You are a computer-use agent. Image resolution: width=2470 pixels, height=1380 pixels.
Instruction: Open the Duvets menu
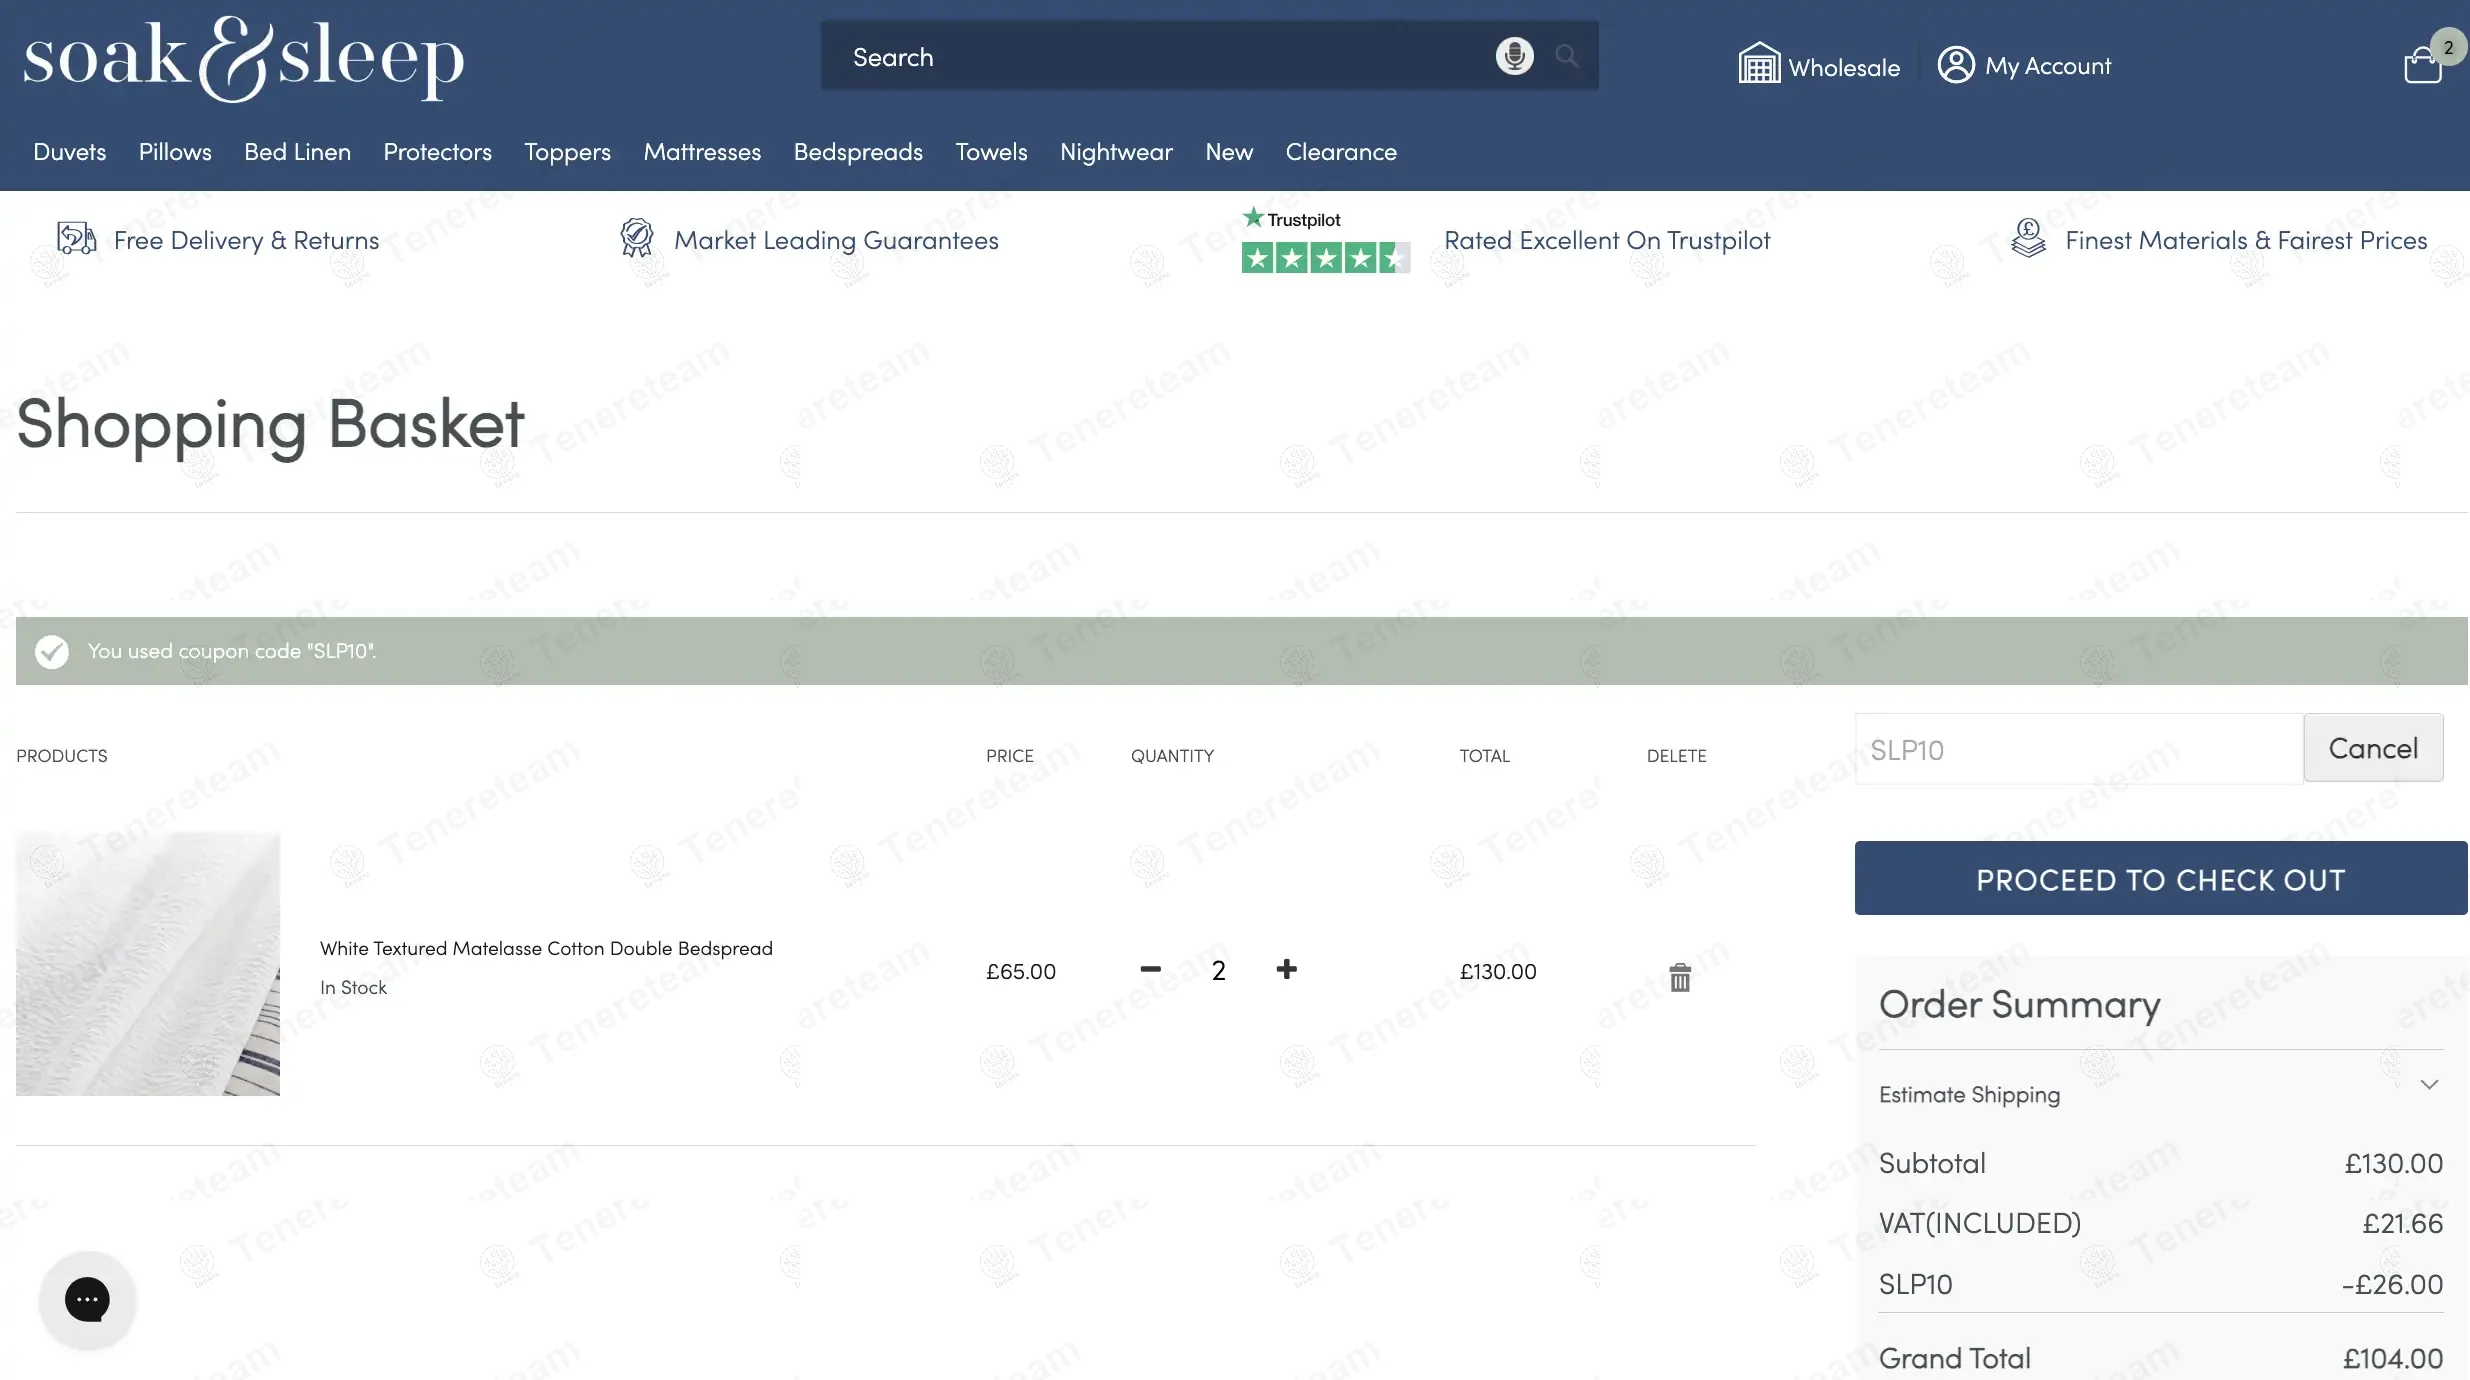point(69,152)
